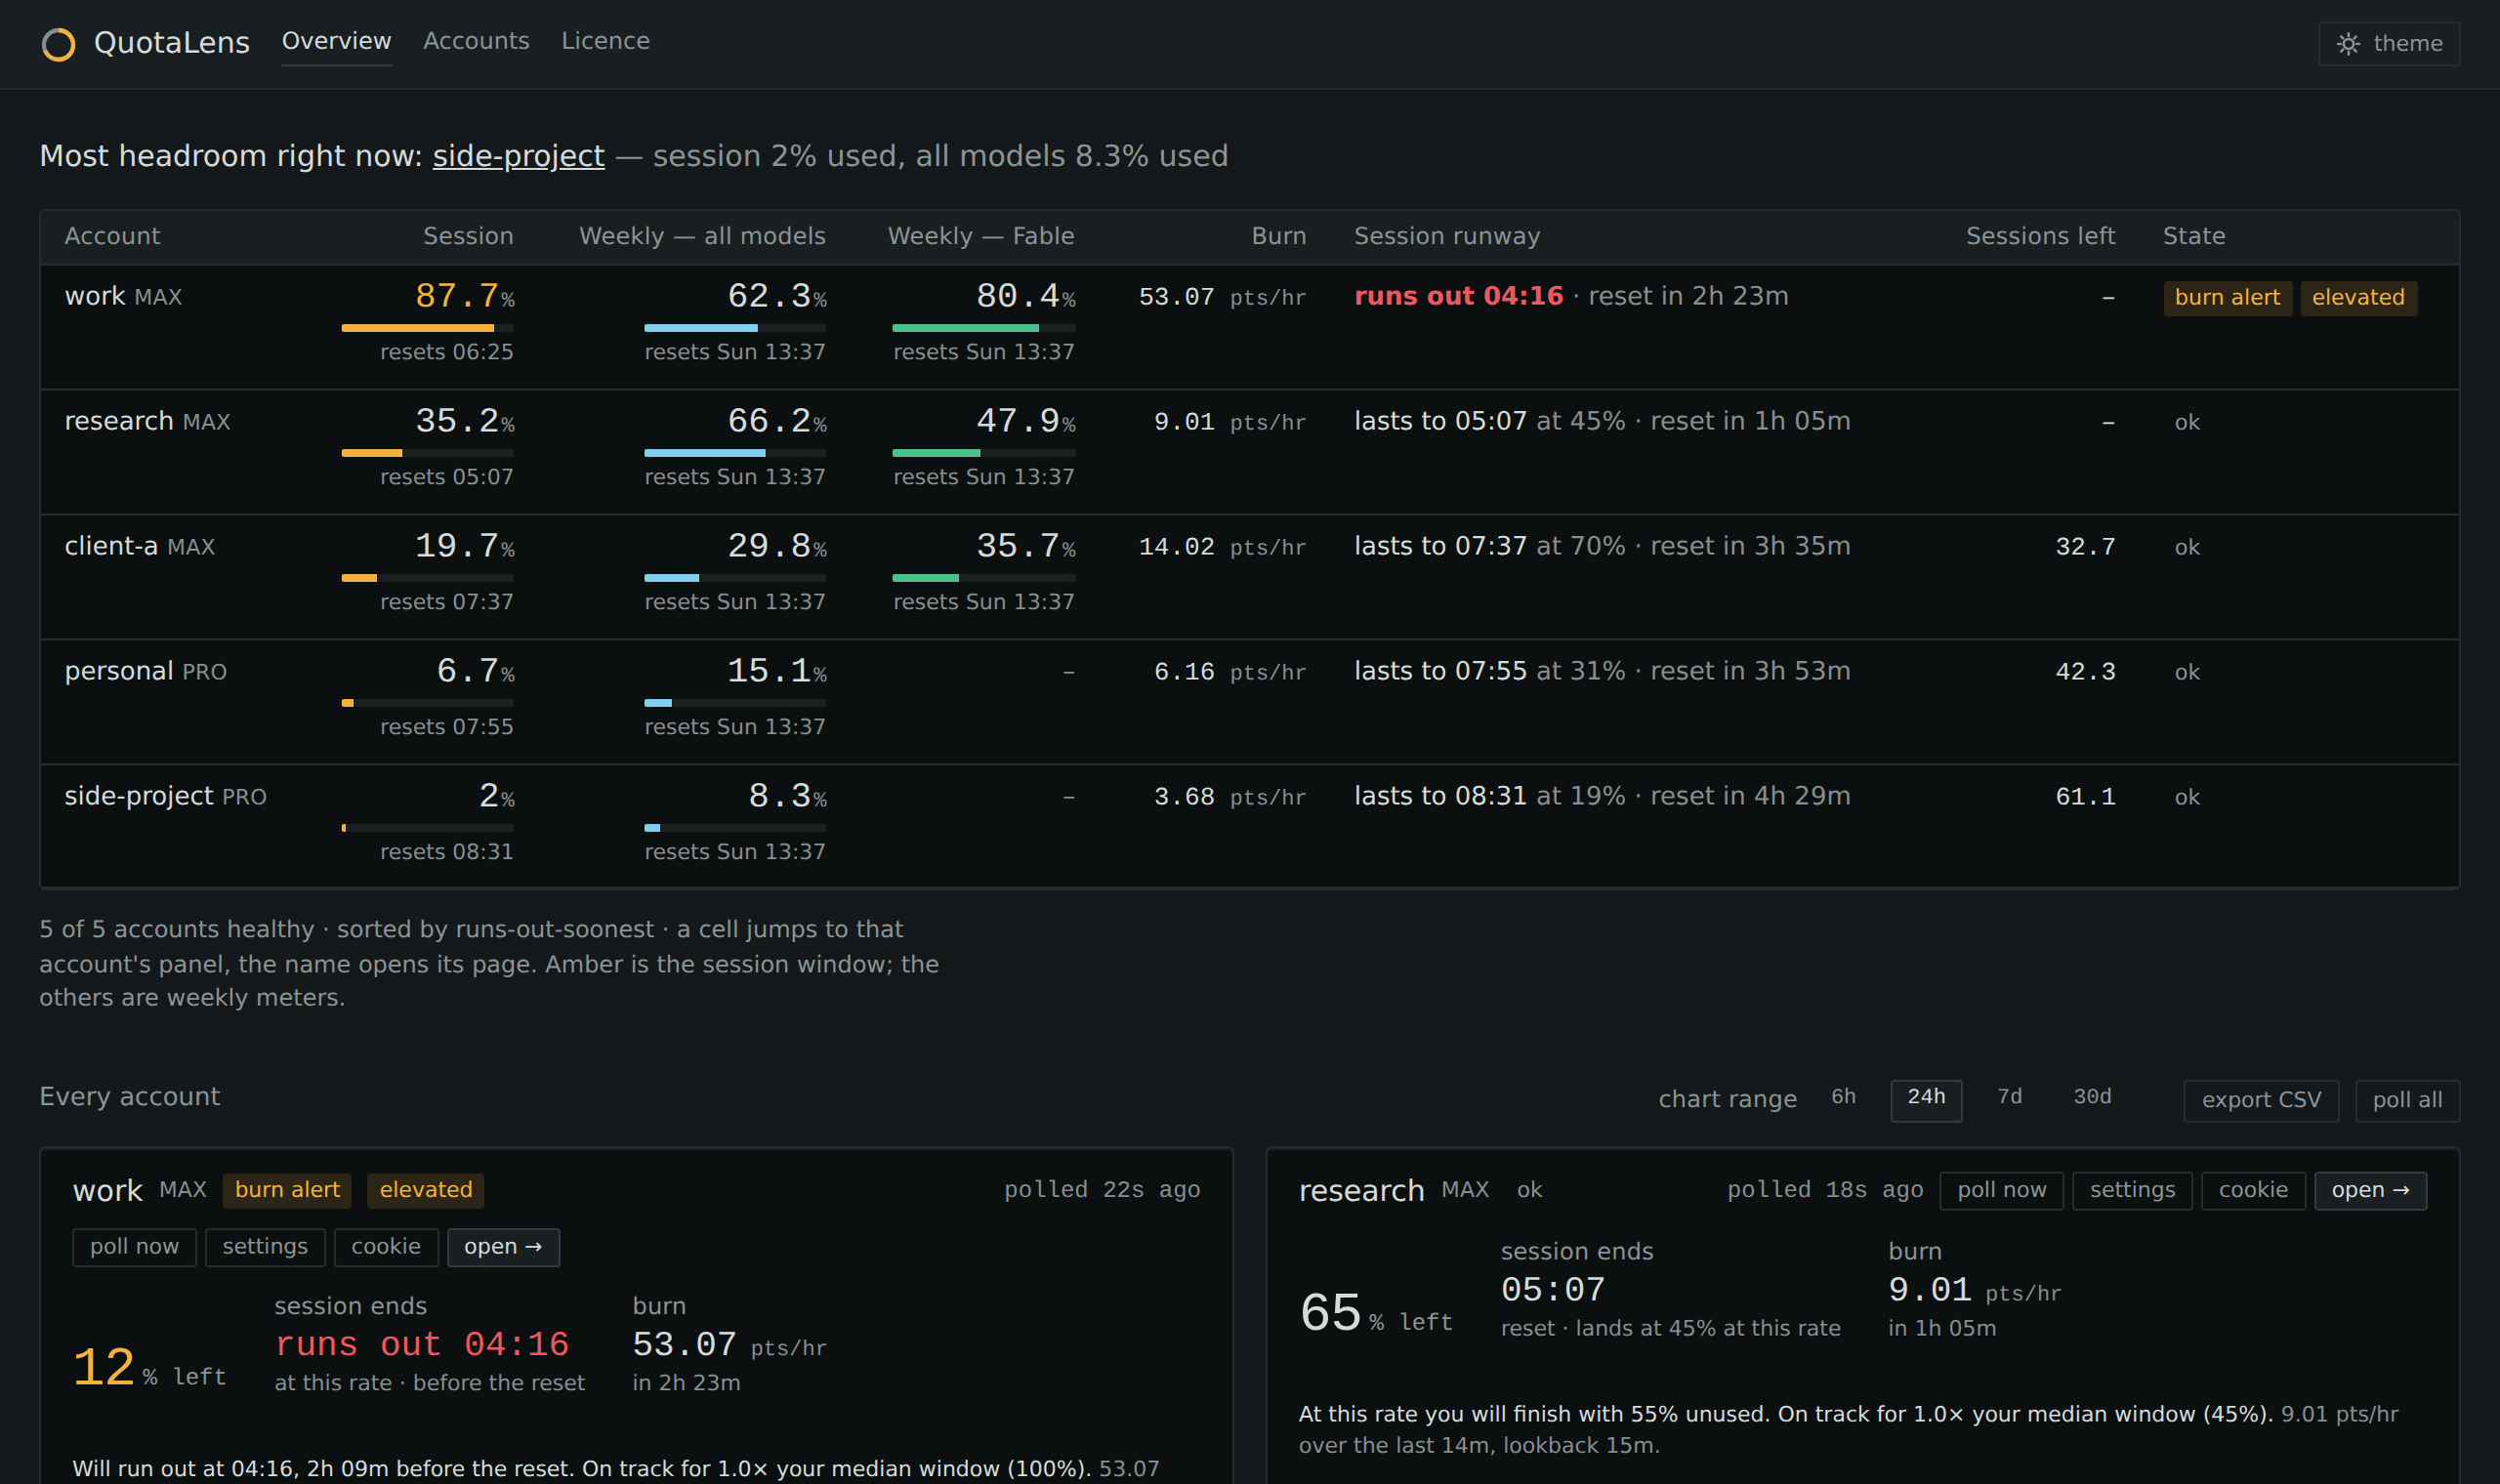The width and height of the screenshot is (2500, 1484).
Task: Open settings in the research panel
Action: pyautogui.click(x=2132, y=1190)
